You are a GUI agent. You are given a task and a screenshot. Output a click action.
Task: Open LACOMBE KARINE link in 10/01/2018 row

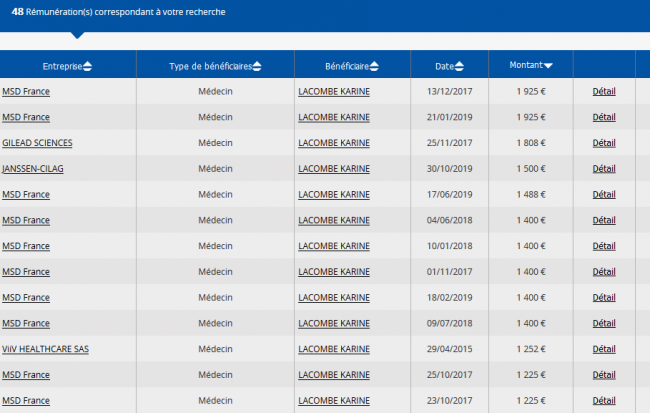(334, 246)
